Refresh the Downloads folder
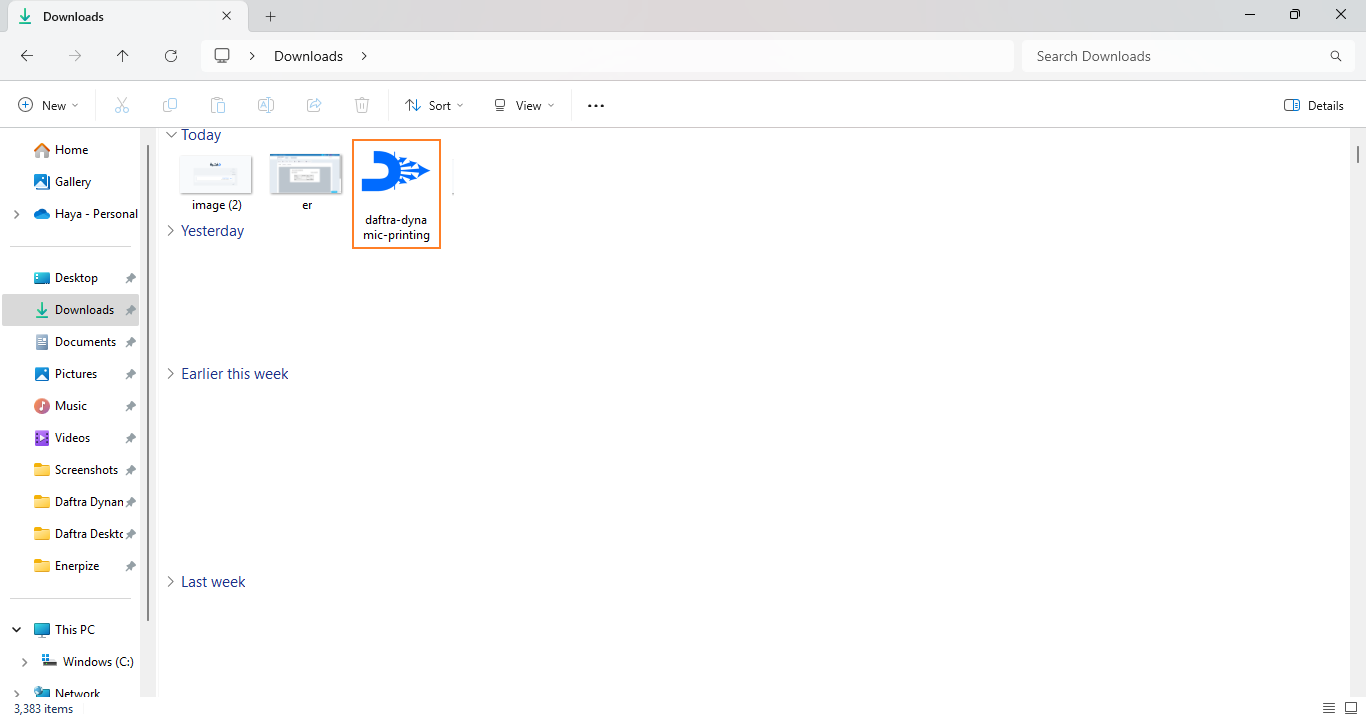 171,56
